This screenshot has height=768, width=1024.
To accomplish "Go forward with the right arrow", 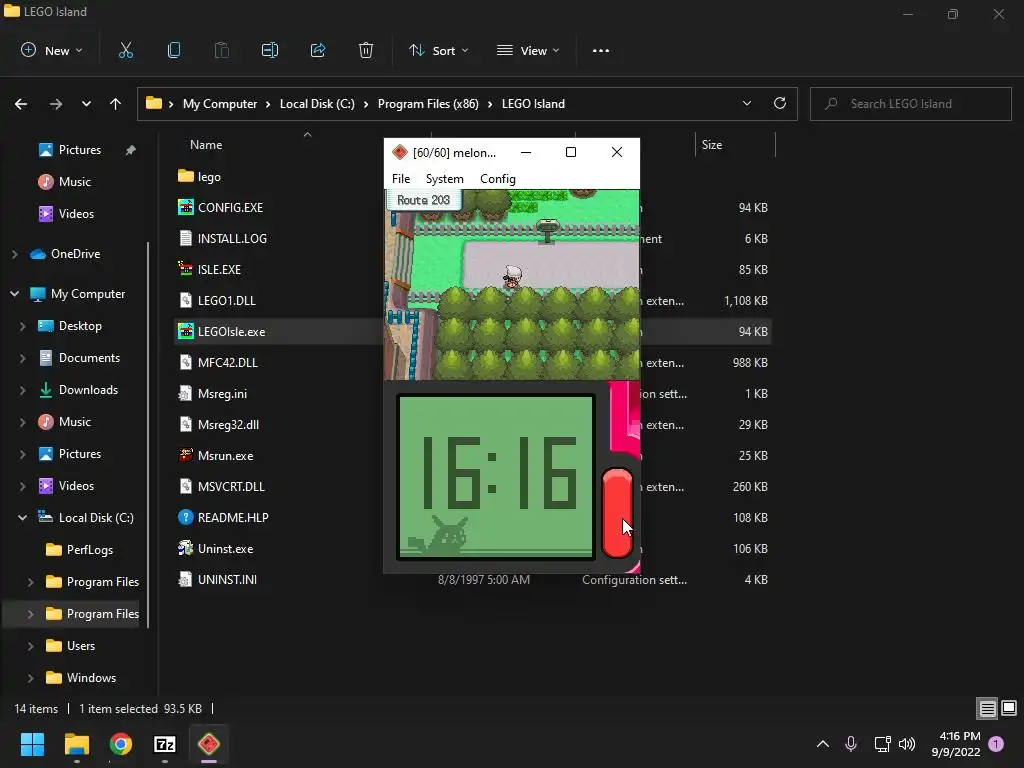I will [x=56, y=104].
